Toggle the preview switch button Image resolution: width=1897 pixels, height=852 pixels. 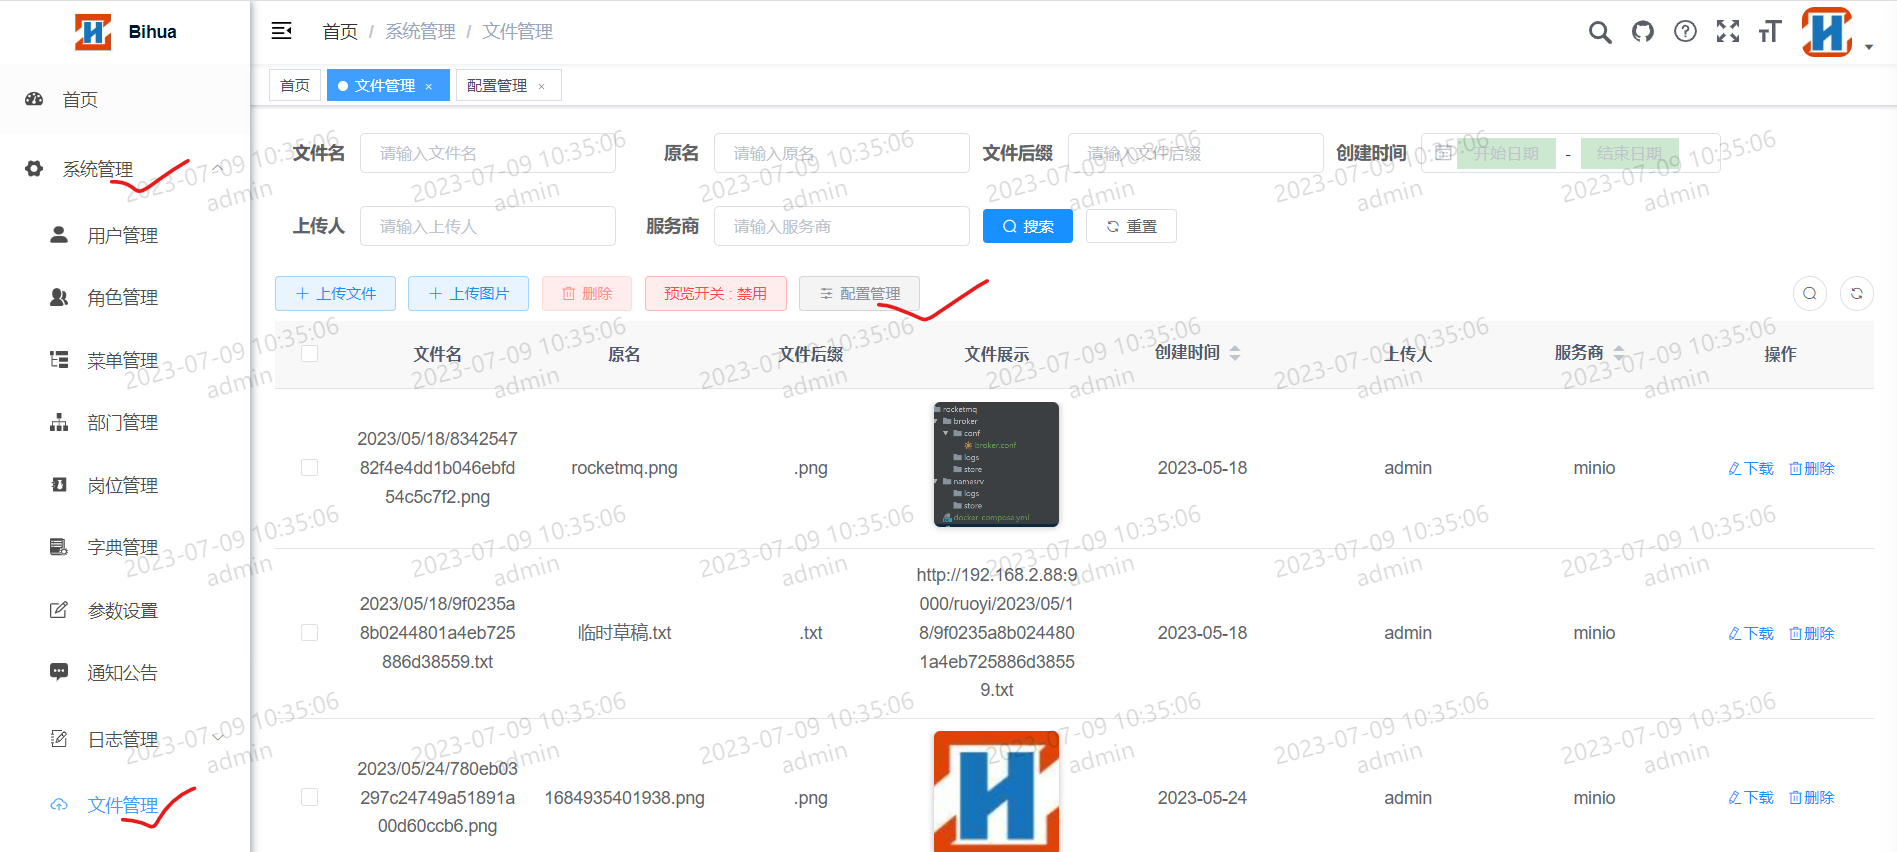point(715,294)
